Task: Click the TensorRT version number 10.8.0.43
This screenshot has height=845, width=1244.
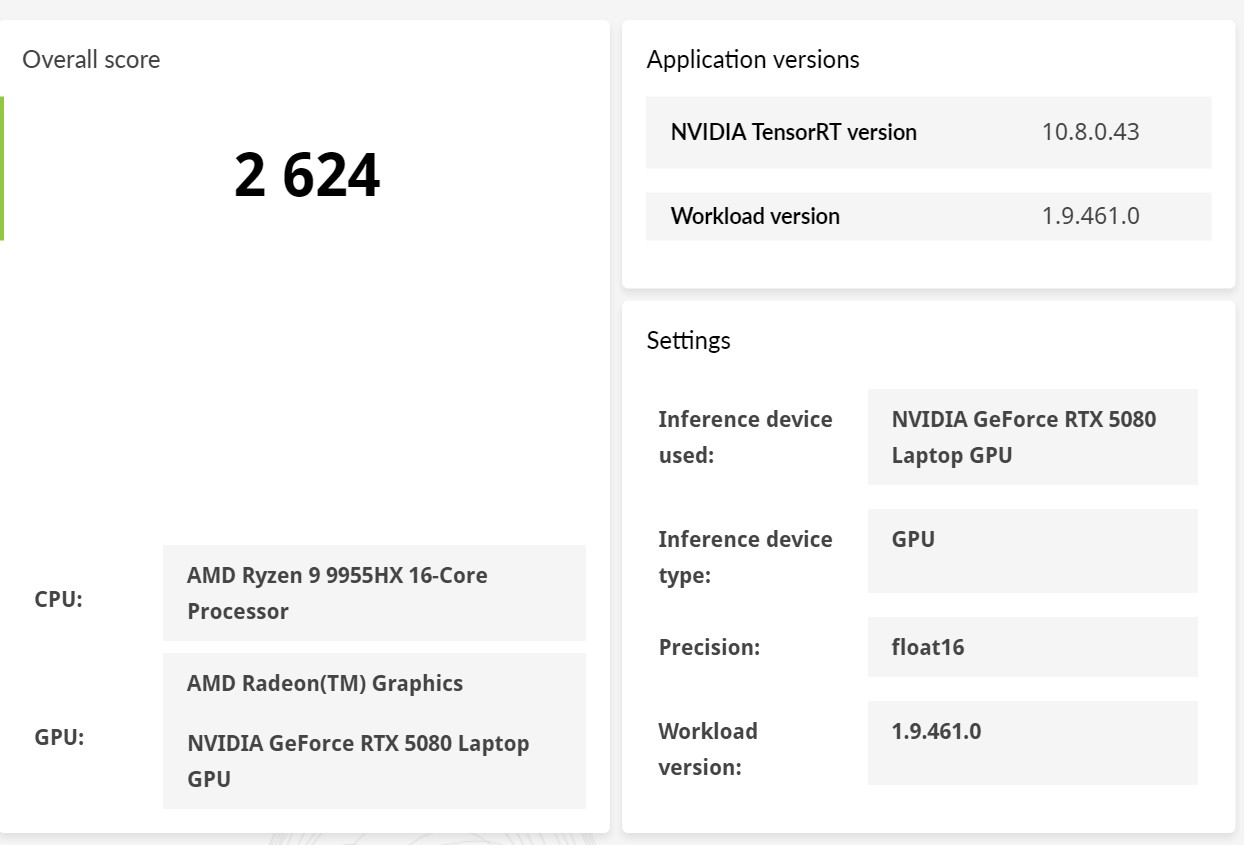Action: point(1090,132)
